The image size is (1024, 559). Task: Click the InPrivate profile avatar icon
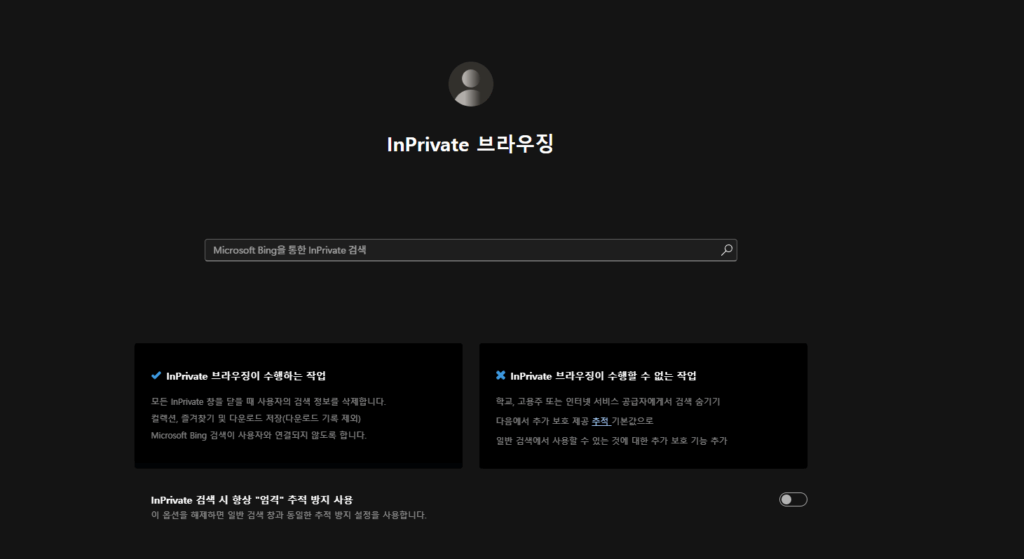(470, 84)
